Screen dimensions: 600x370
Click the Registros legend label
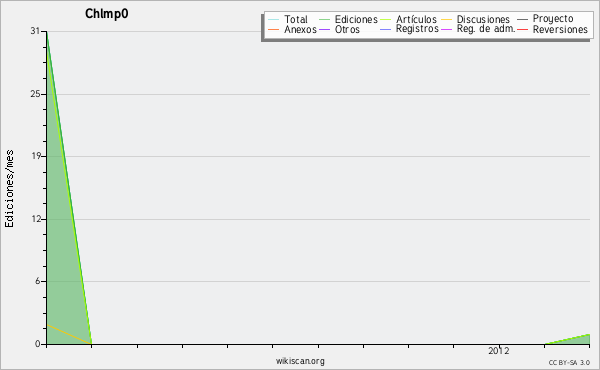coord(417,29)
